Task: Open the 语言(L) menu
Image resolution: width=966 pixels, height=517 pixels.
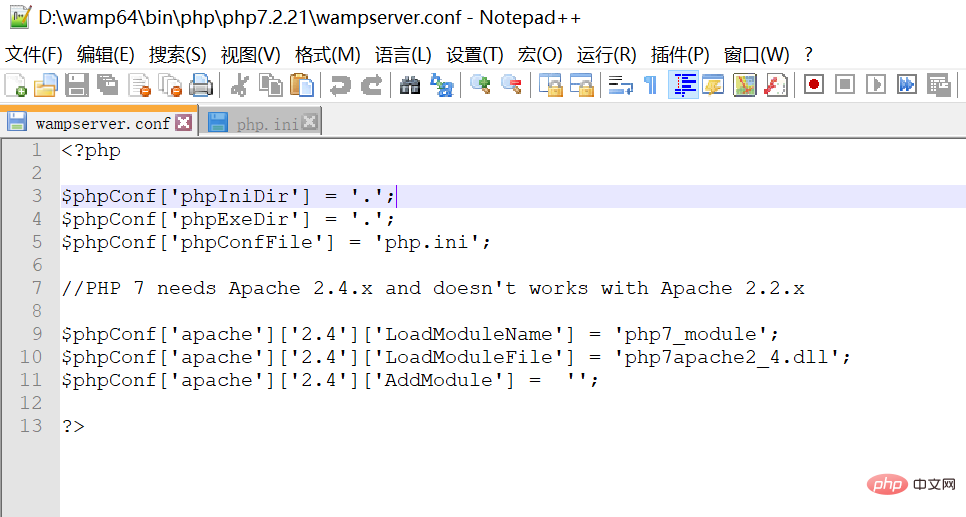Action: [x=403, y=54]
